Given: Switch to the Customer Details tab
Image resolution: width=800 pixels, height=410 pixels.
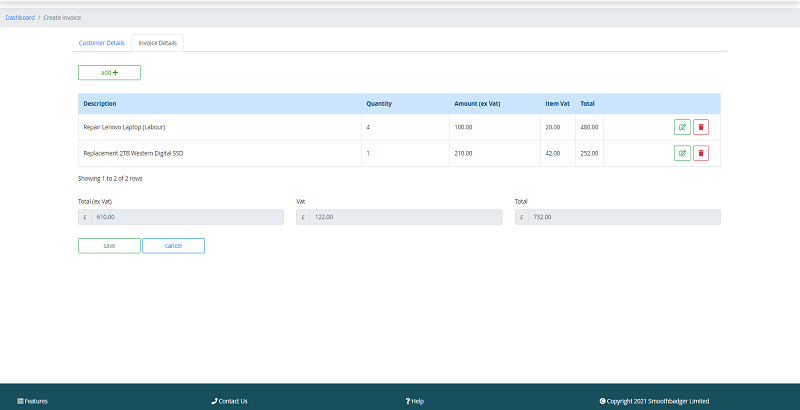Looking at the screenshot, I should pos(102,43).
